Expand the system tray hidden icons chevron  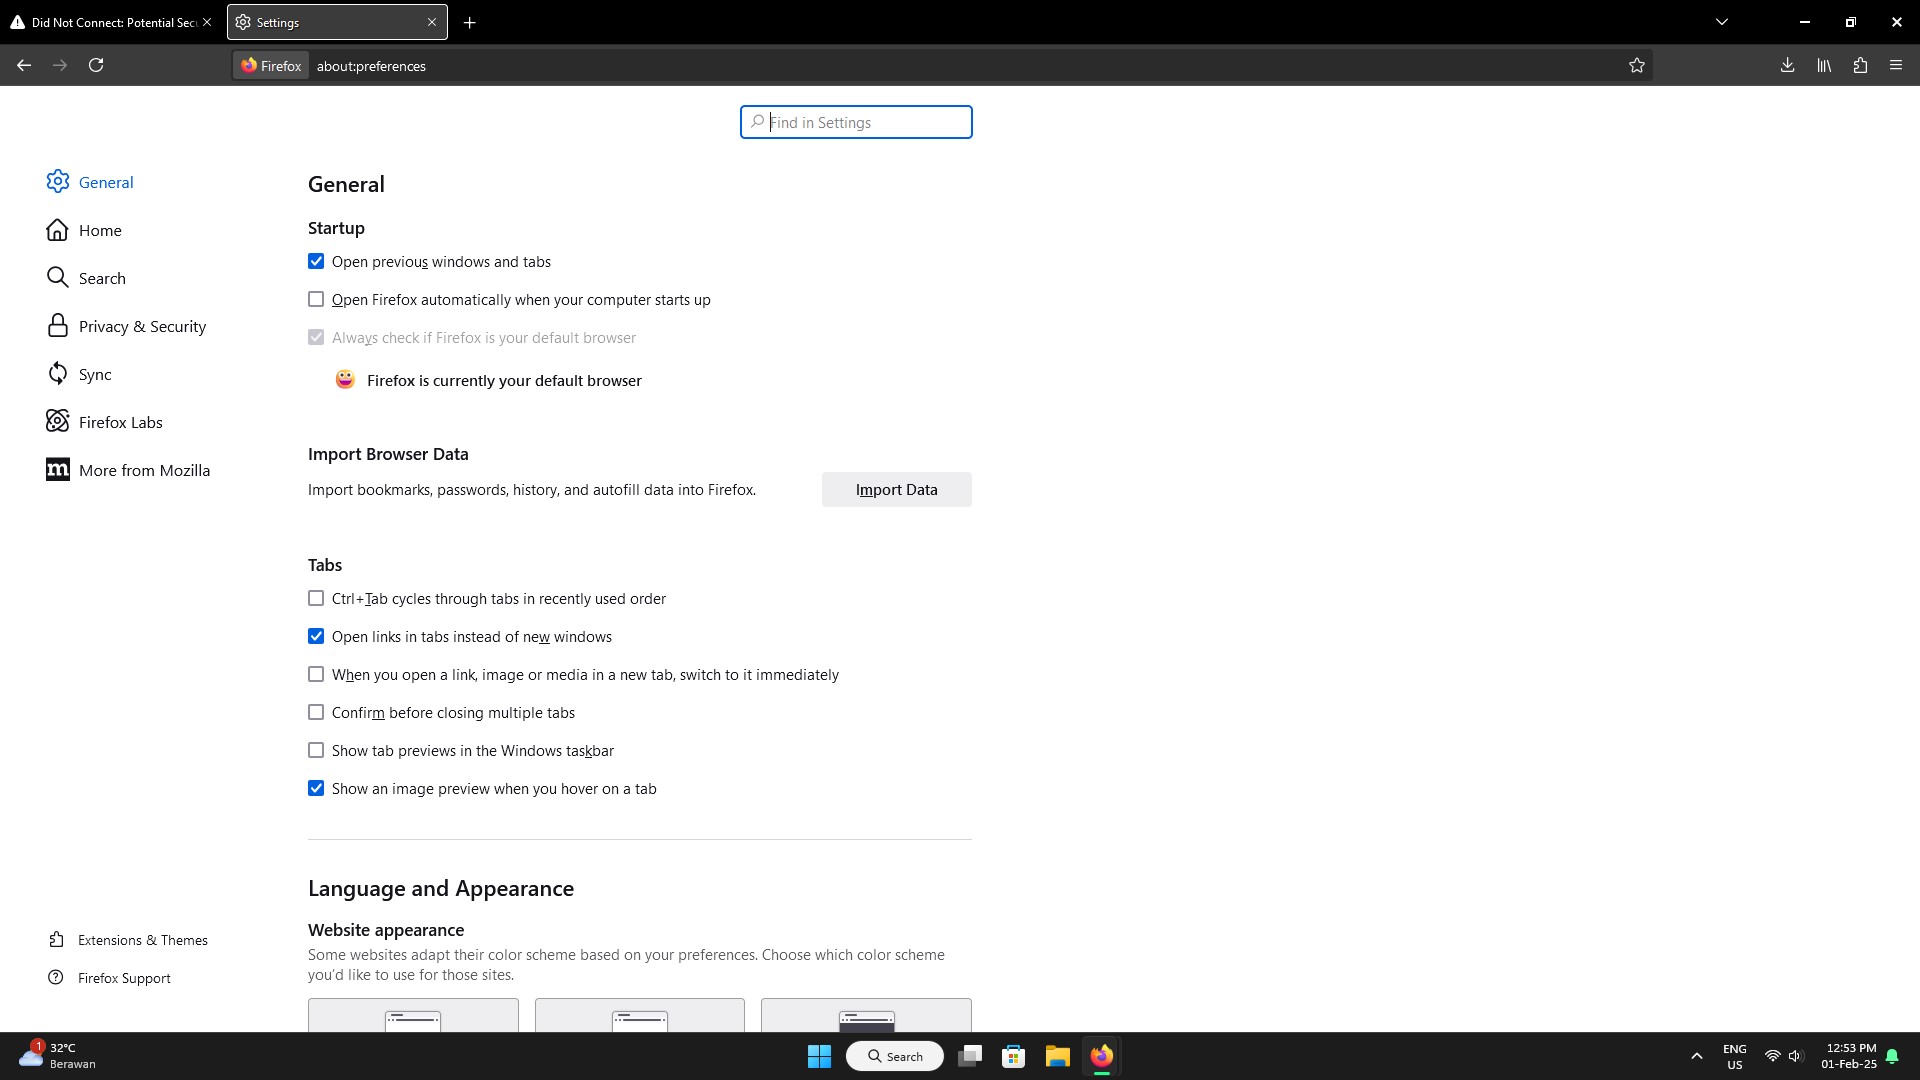1696,1056
